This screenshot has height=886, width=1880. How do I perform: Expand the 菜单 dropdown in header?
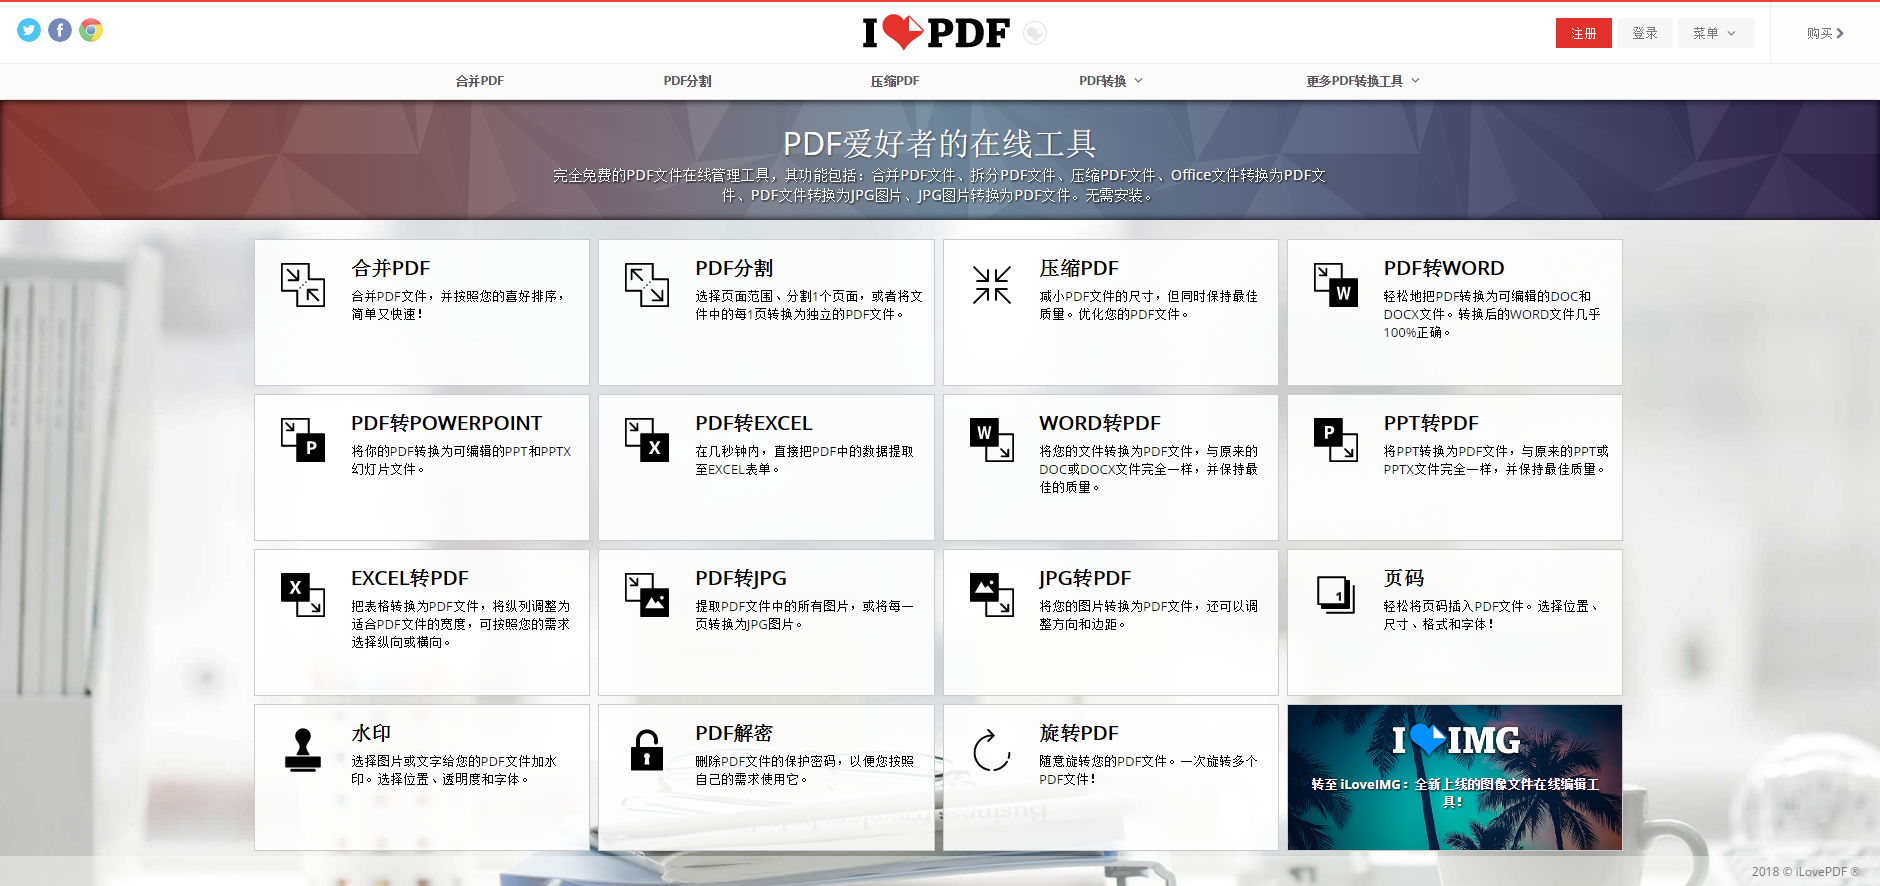coord(1715,33)
